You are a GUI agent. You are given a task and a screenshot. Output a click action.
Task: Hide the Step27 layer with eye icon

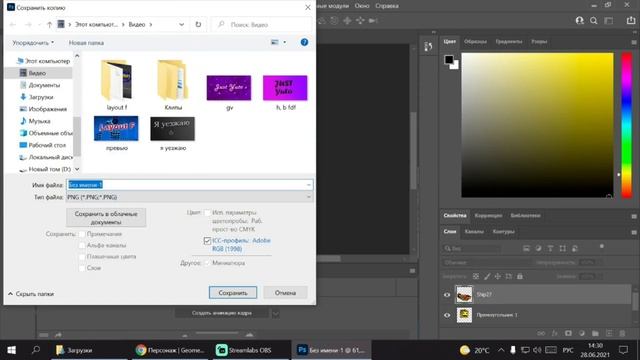coord(447,295)
